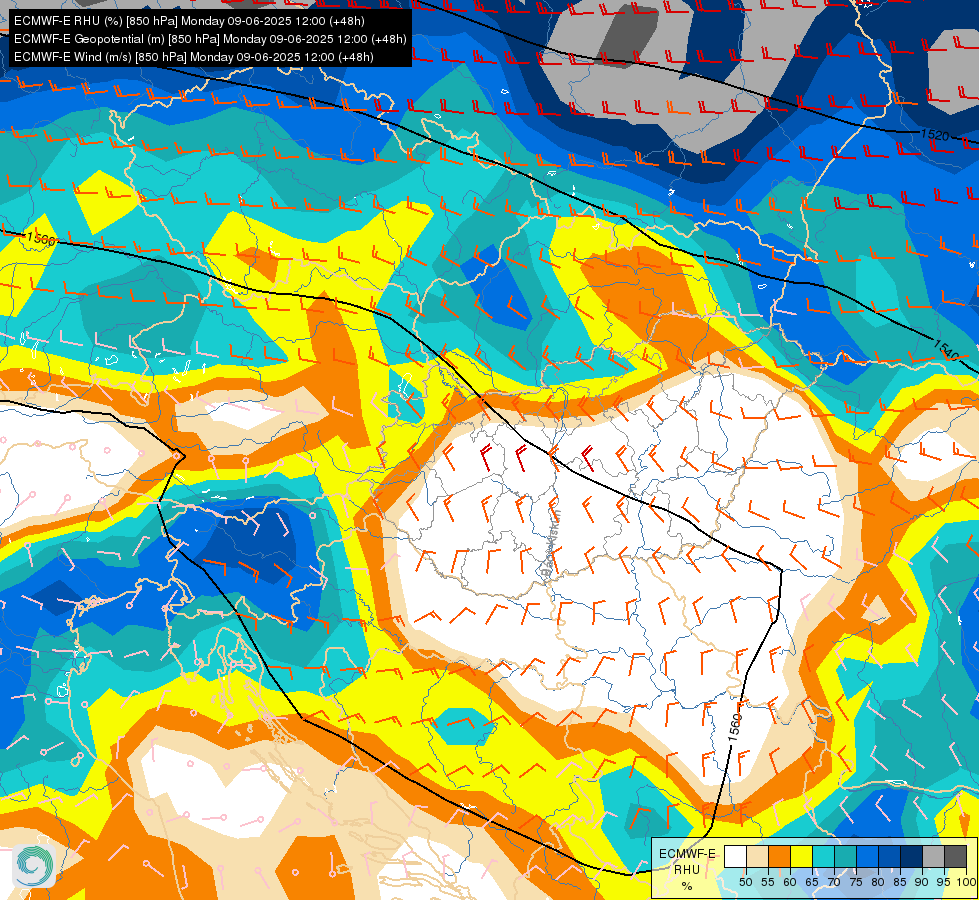Click the 'ECMWF-E Wind (m/s)' title line
979x900 pixels.
[x=194, y=57]
